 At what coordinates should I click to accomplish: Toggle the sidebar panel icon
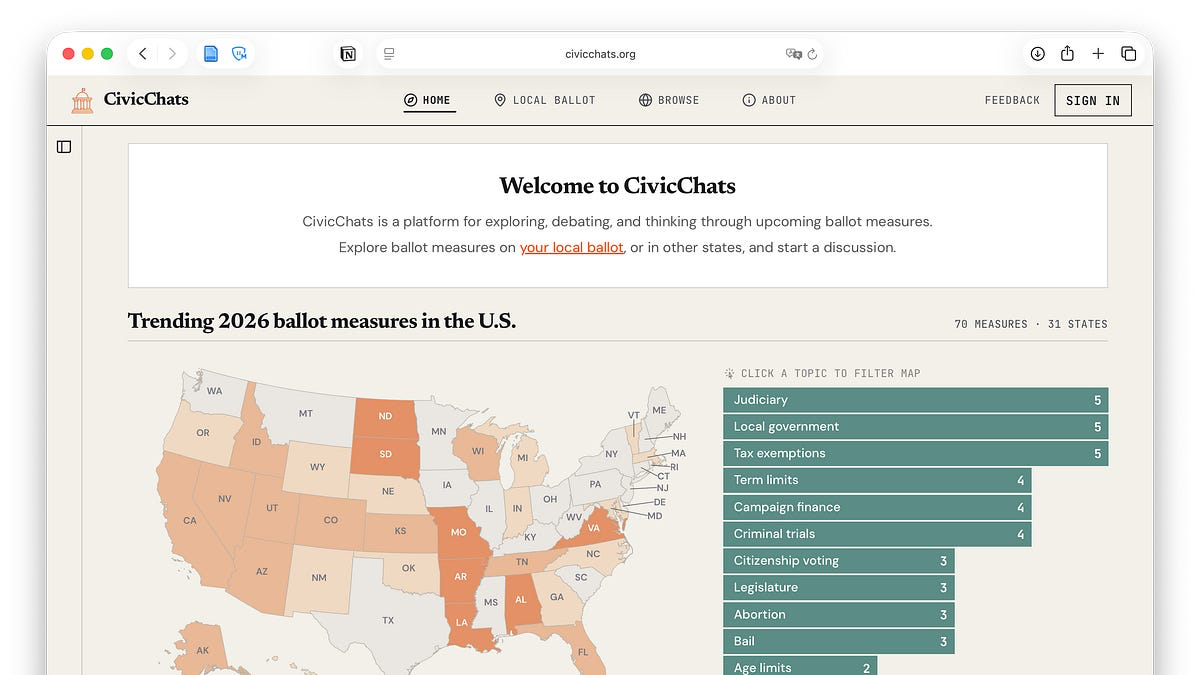[64, 147]
